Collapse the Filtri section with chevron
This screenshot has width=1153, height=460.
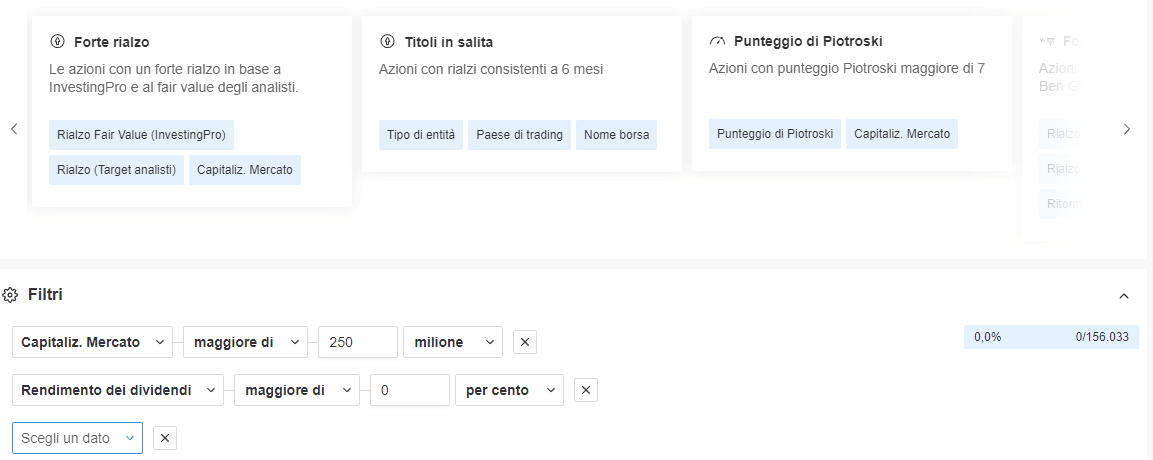(1123, 296)
